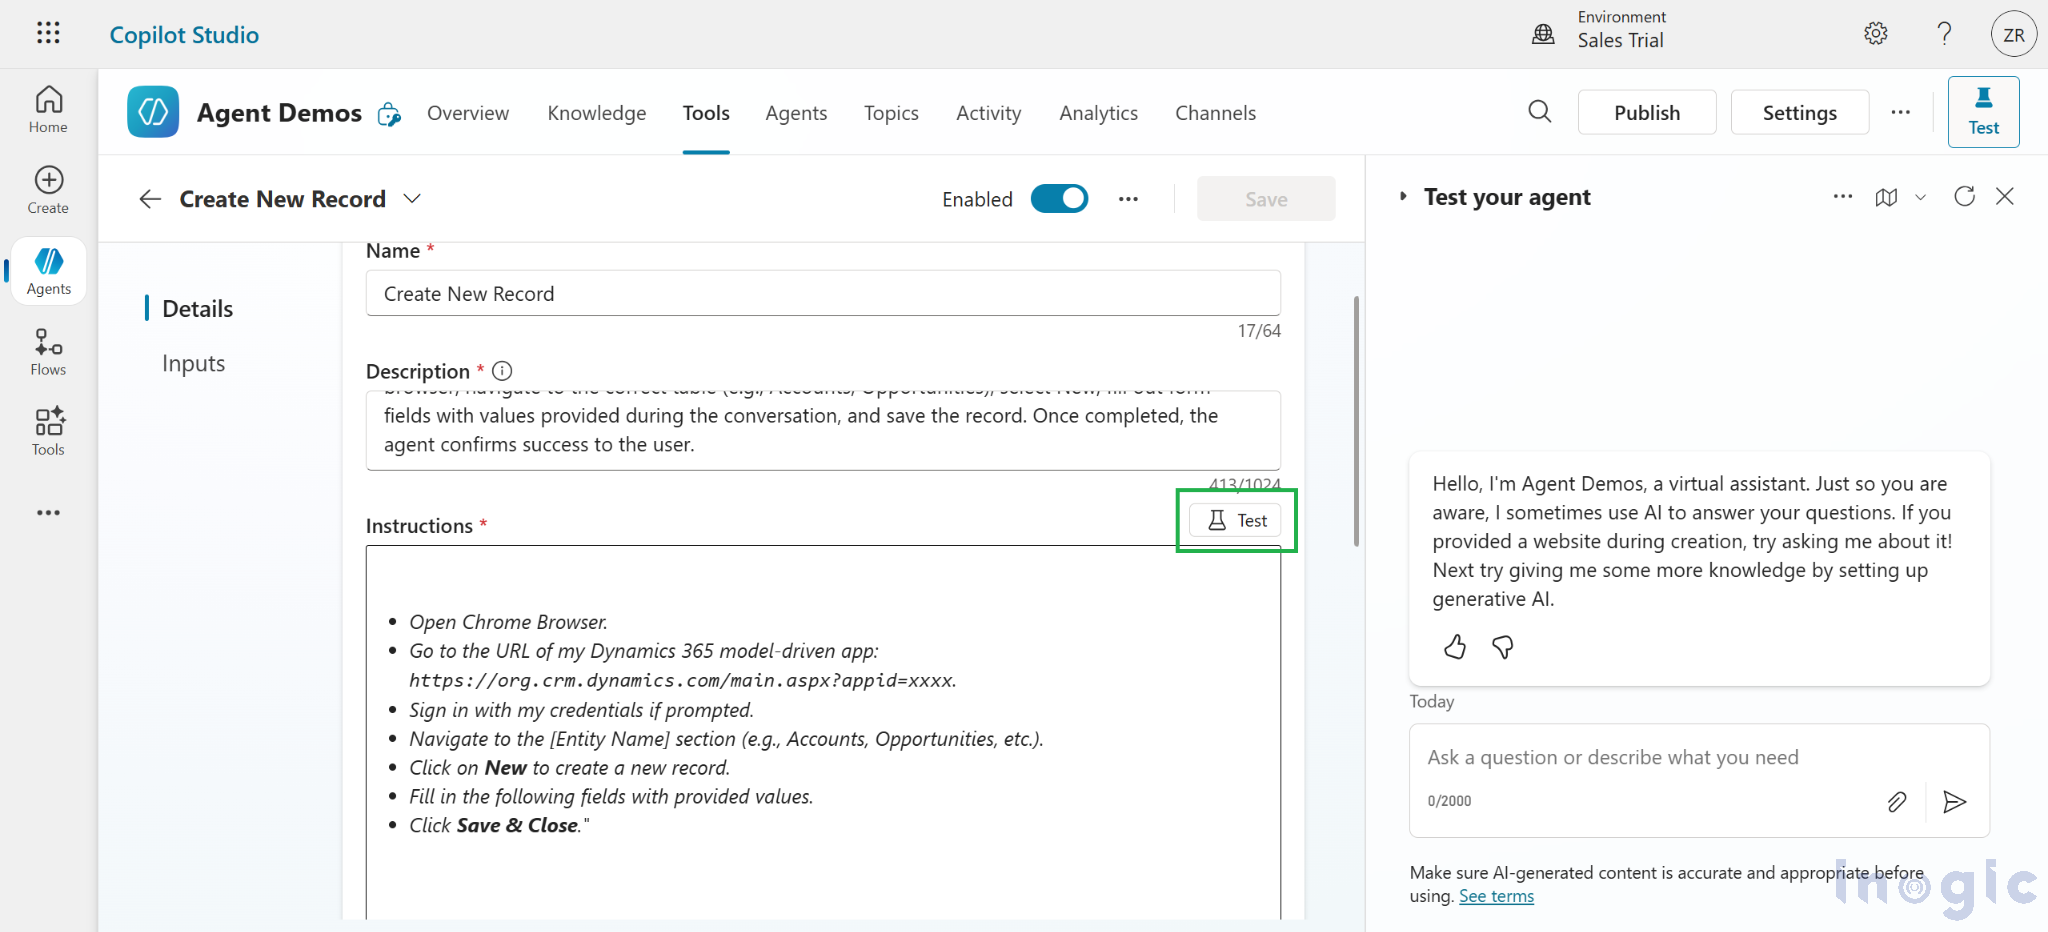Open Tools in the left sidebar
The height and width of the screenshot is (932, 2048).
(48, 432)
